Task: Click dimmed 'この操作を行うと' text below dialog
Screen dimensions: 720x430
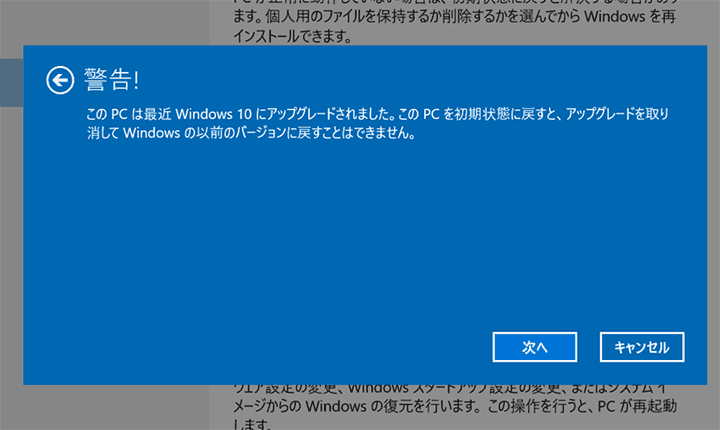Action: pos(540,406)
